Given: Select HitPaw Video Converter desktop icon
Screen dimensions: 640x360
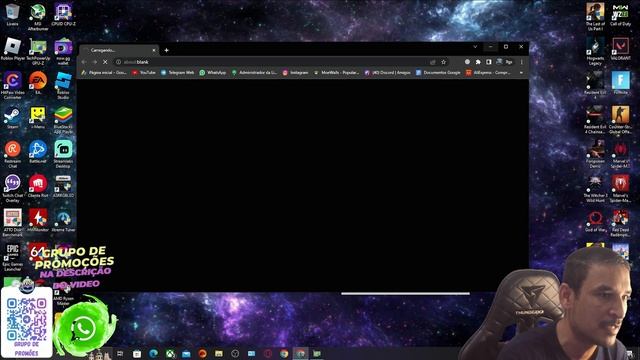Looking at the screenshot, I should [x=13, y=86].
